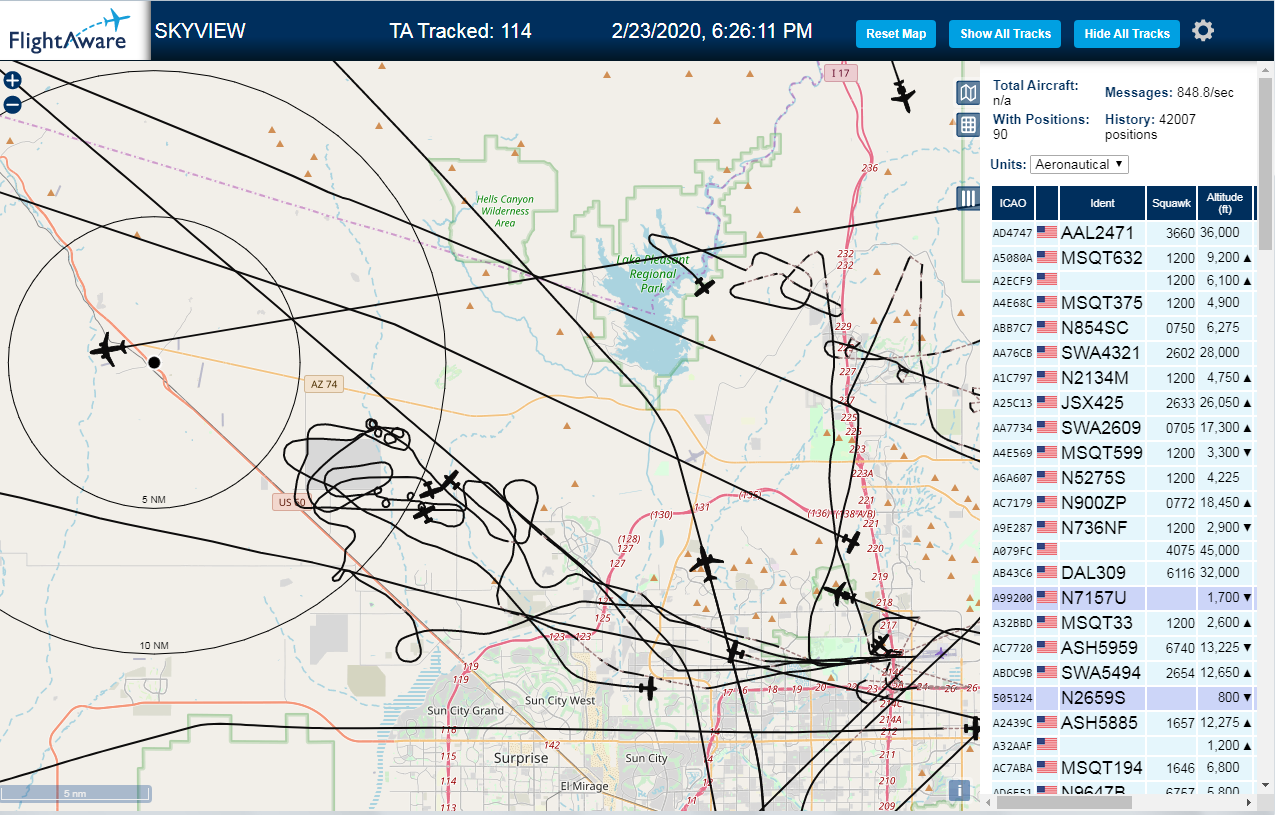
Task: Click the table's scroll right arrow
Action: pyautogui.click(x=1247, y=802)
